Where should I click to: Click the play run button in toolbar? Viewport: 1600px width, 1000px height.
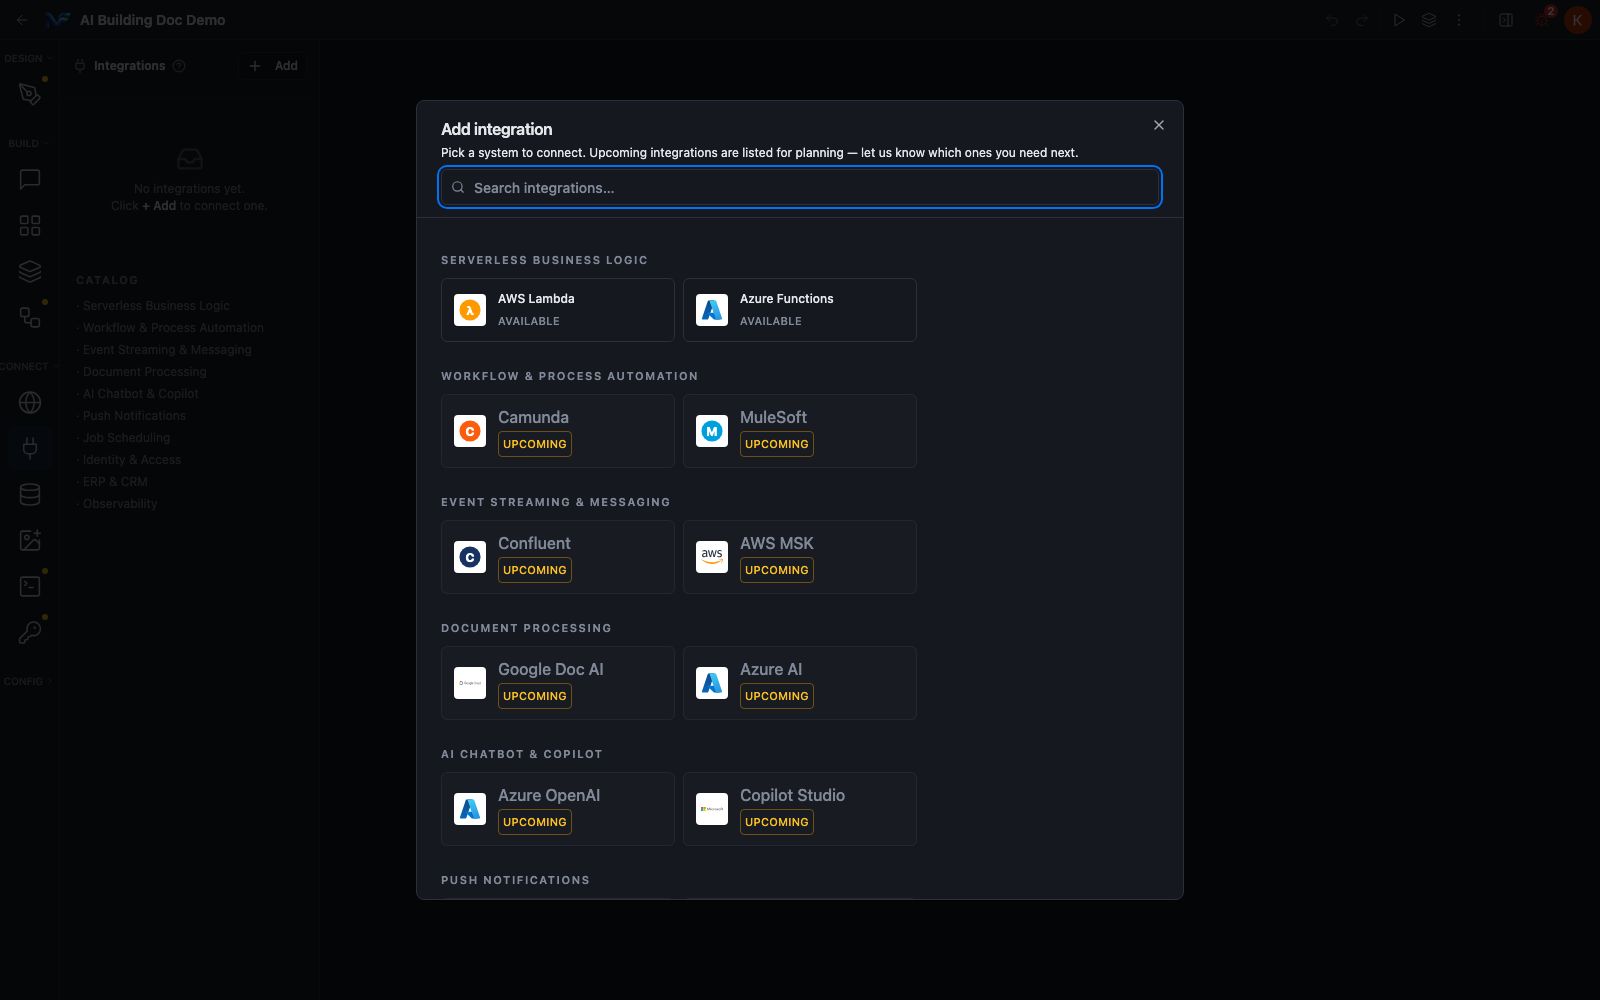[1399, 20]
